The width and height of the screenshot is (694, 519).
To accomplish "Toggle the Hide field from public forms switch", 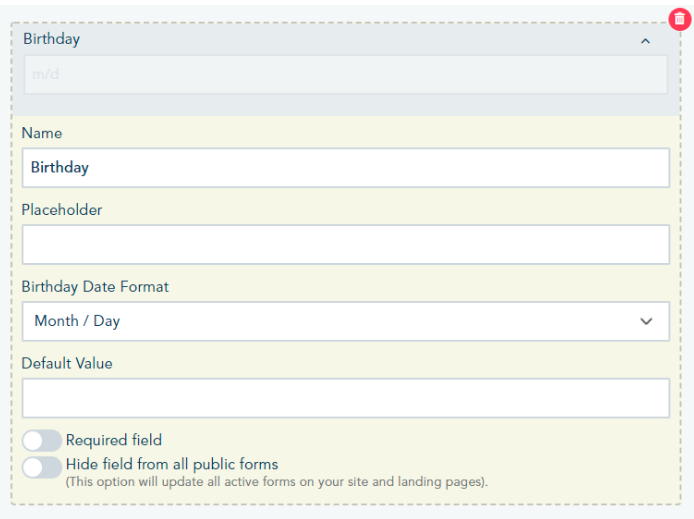I will coord(42,467).
